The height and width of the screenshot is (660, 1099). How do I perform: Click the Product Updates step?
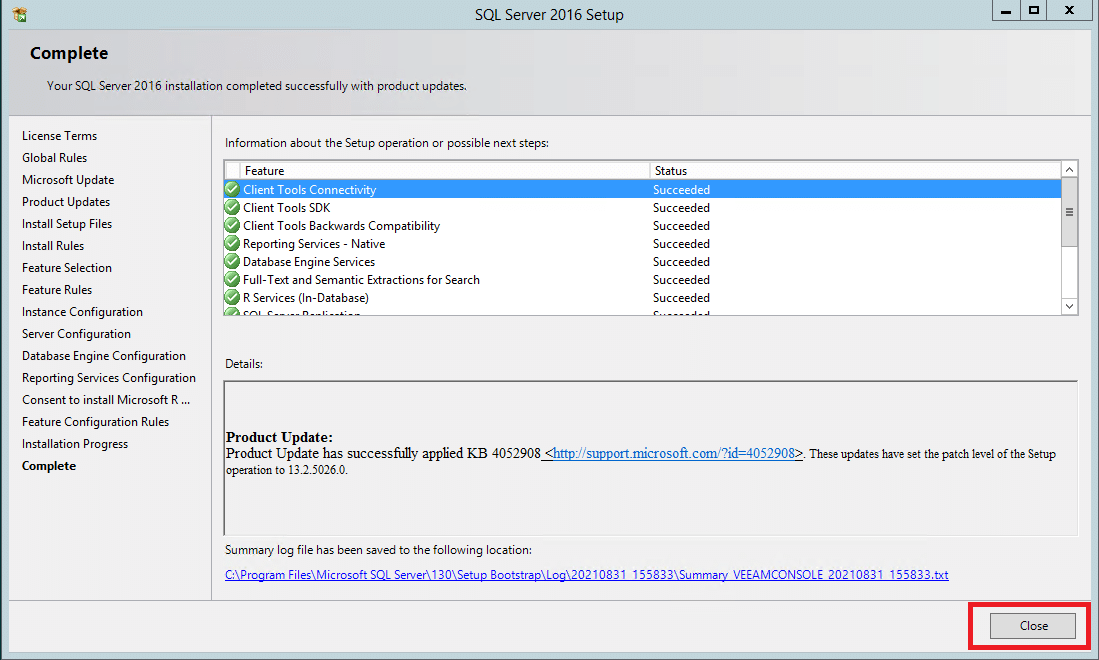click(x=66, y=202)
